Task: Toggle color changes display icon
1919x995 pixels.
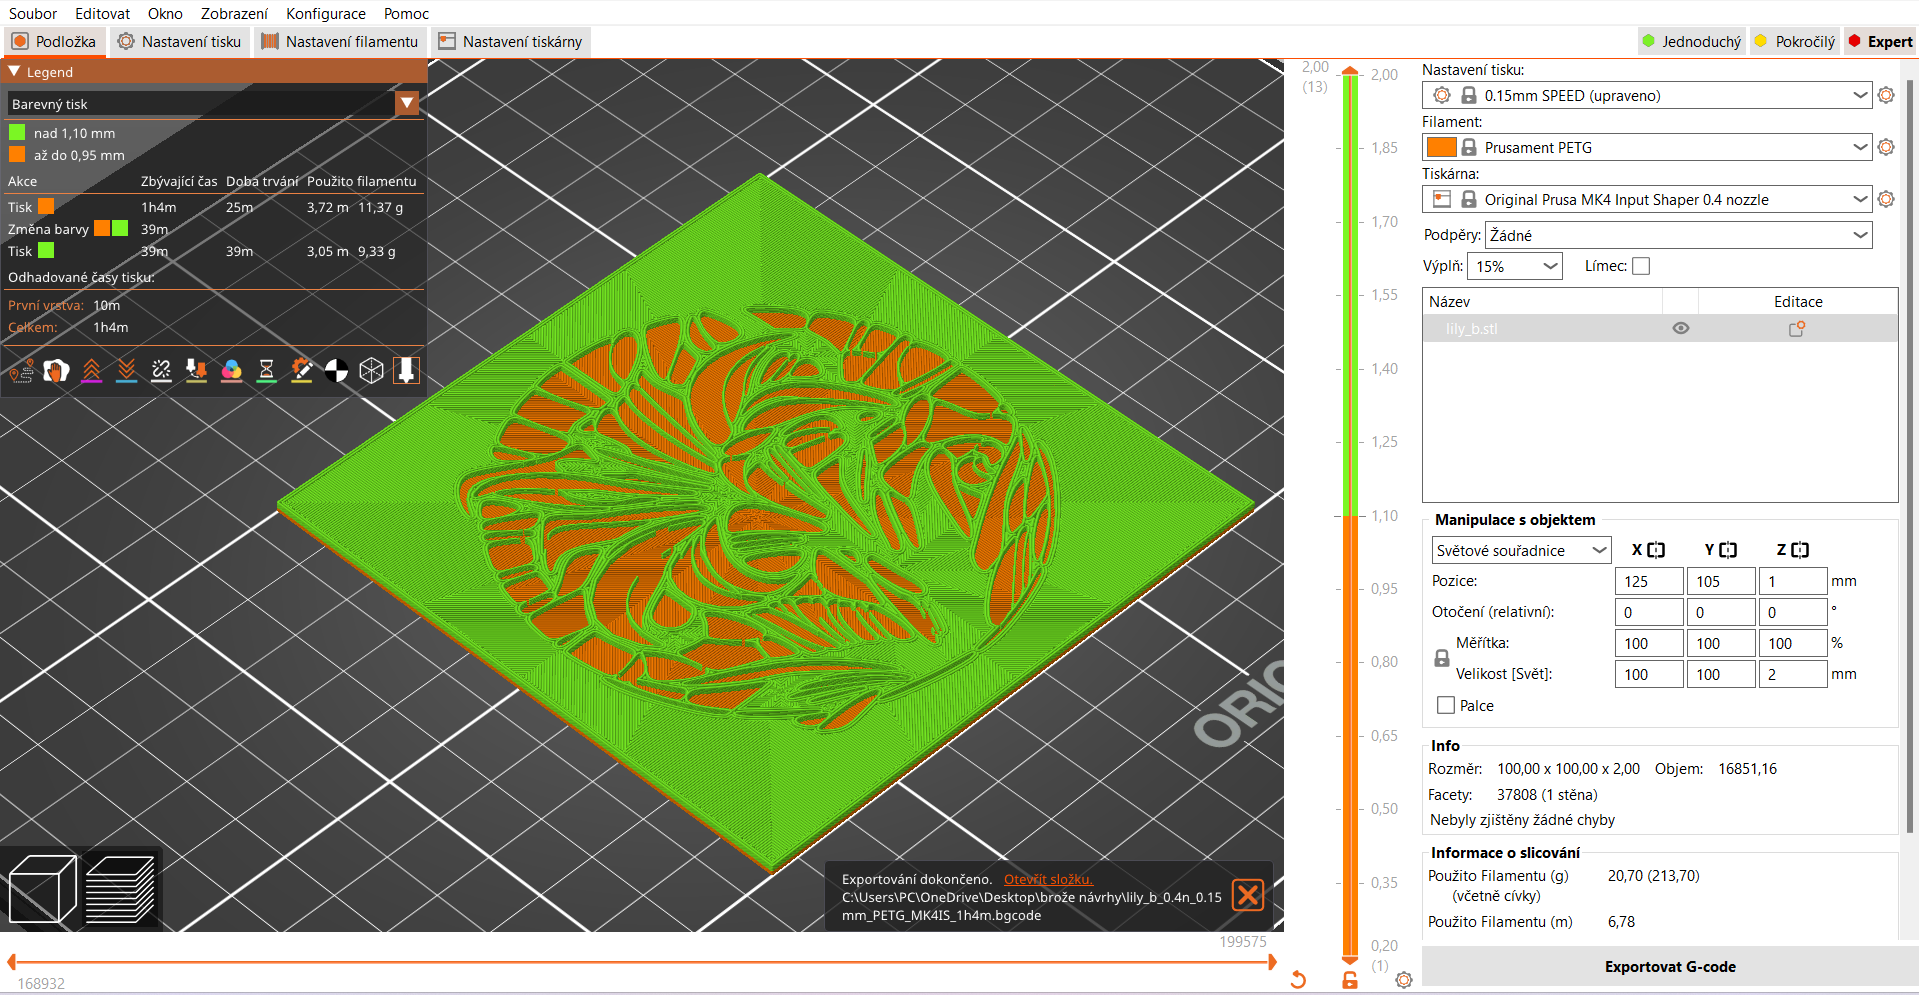Action: coord(231,372)
